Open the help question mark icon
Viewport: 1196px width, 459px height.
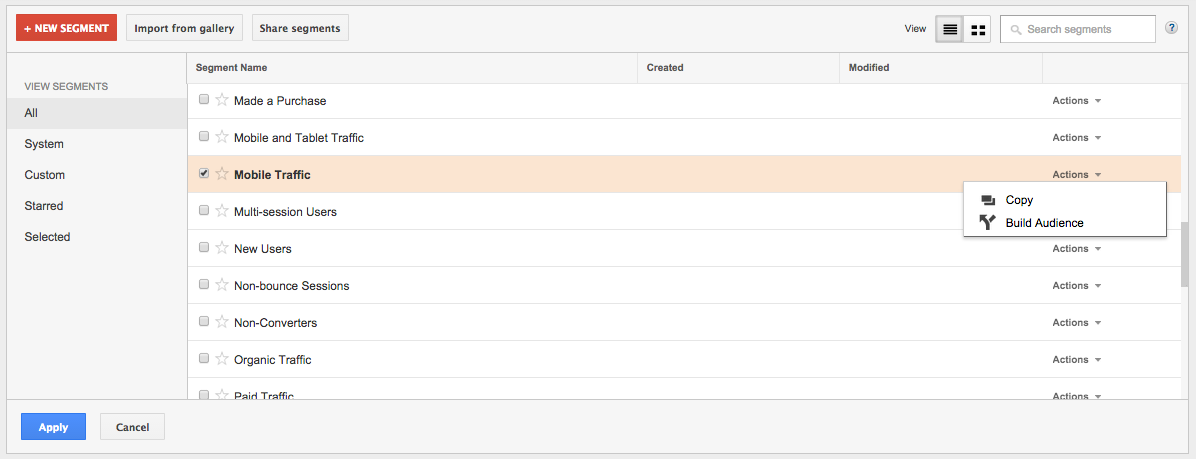pyautogui.click(x=1172, y=29)
